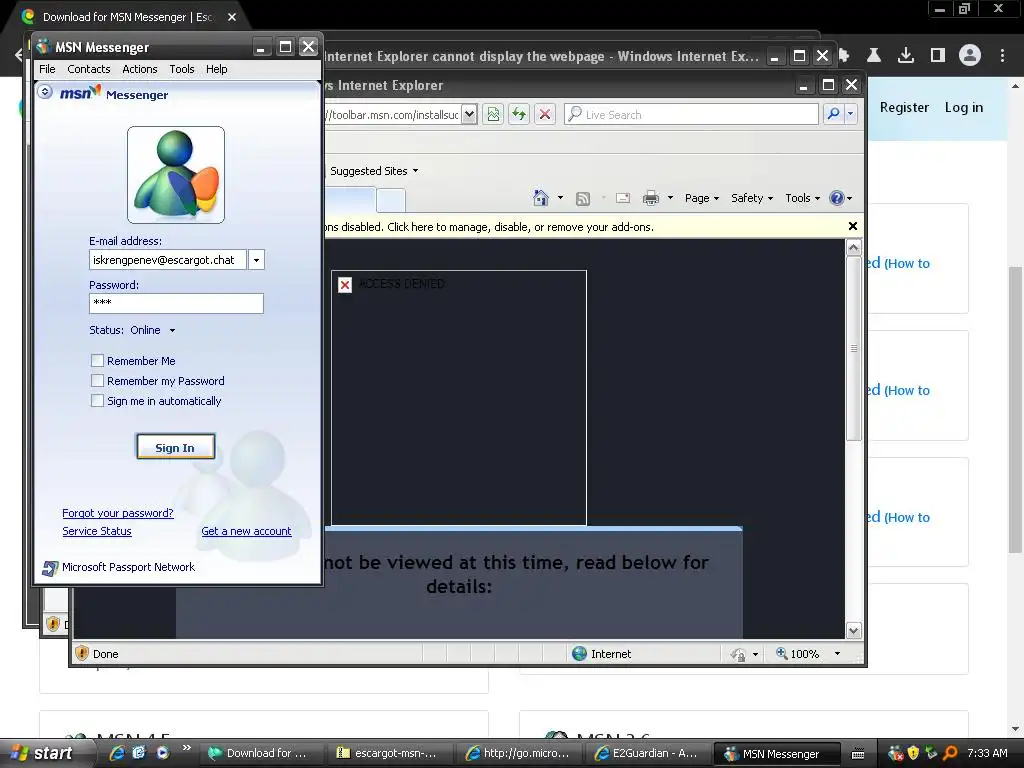Expand the IE address bar dropdown
1024x768 pixels.
469,114
